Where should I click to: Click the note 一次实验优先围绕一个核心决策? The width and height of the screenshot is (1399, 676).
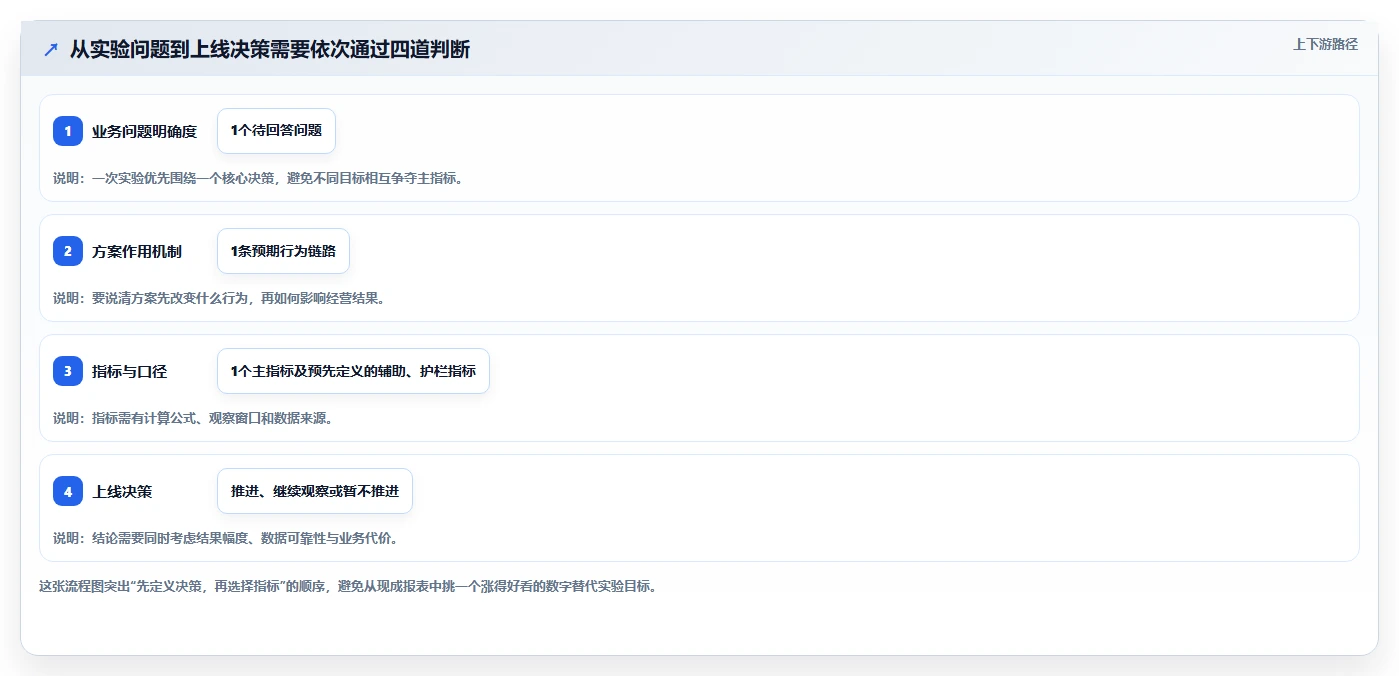click(x=258, y=179)
